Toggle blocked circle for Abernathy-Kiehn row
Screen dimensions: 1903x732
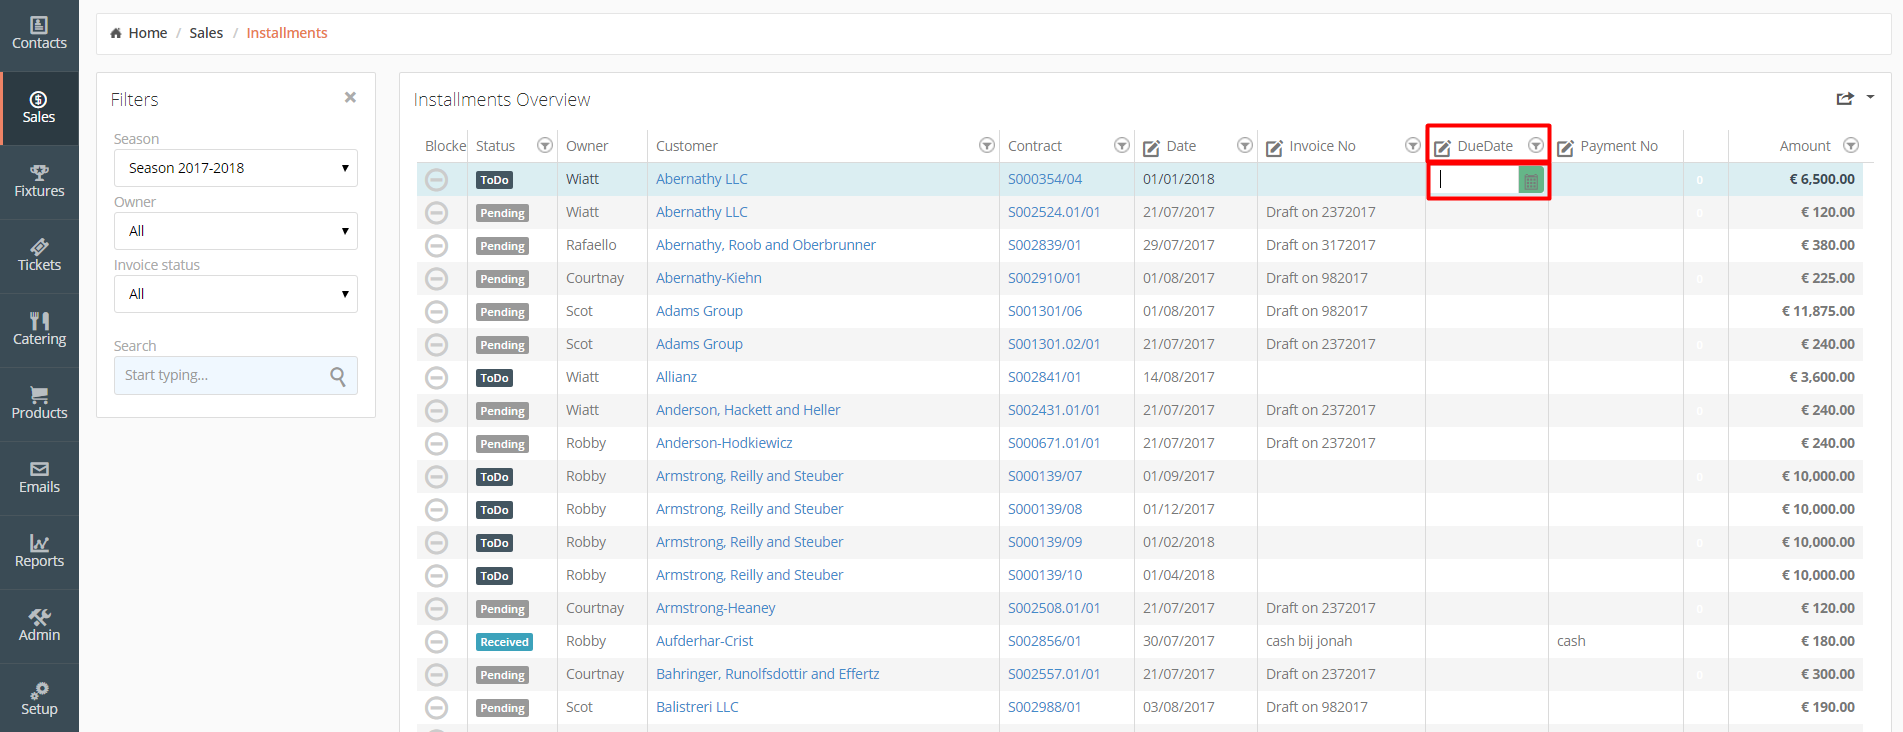(436, 279)
